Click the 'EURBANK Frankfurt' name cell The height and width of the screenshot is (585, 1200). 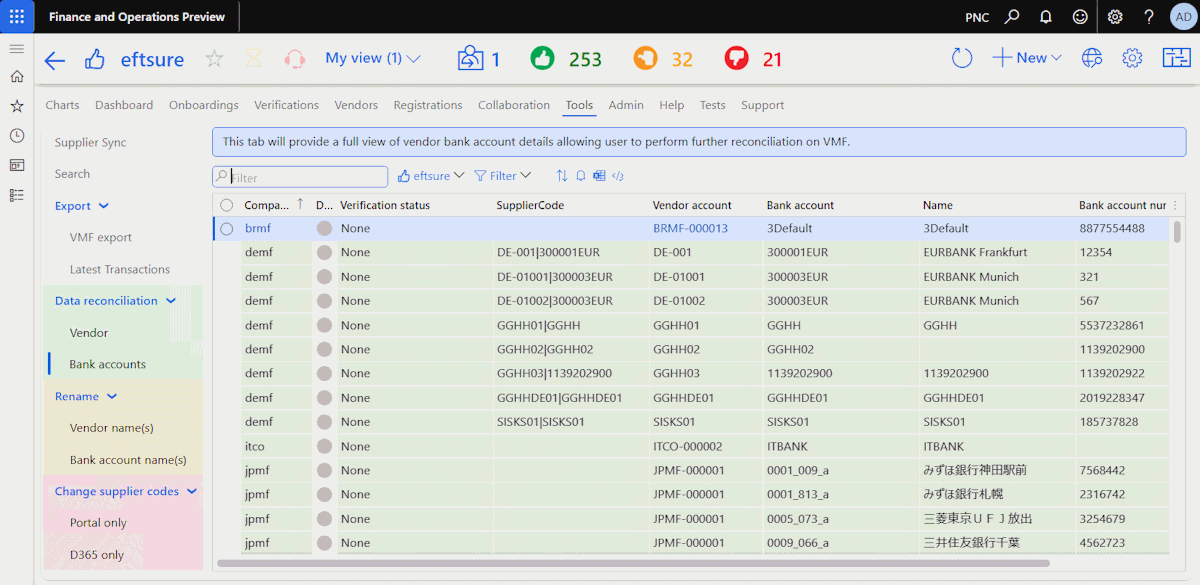[997, 253]
